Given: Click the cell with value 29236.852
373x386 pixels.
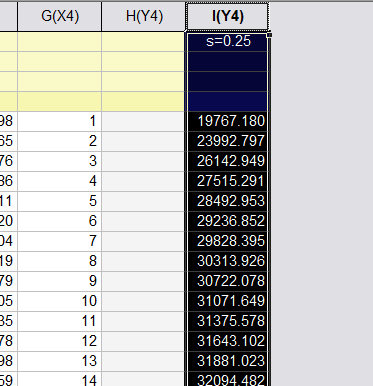Looking at the screenshot, I should 228,221.
